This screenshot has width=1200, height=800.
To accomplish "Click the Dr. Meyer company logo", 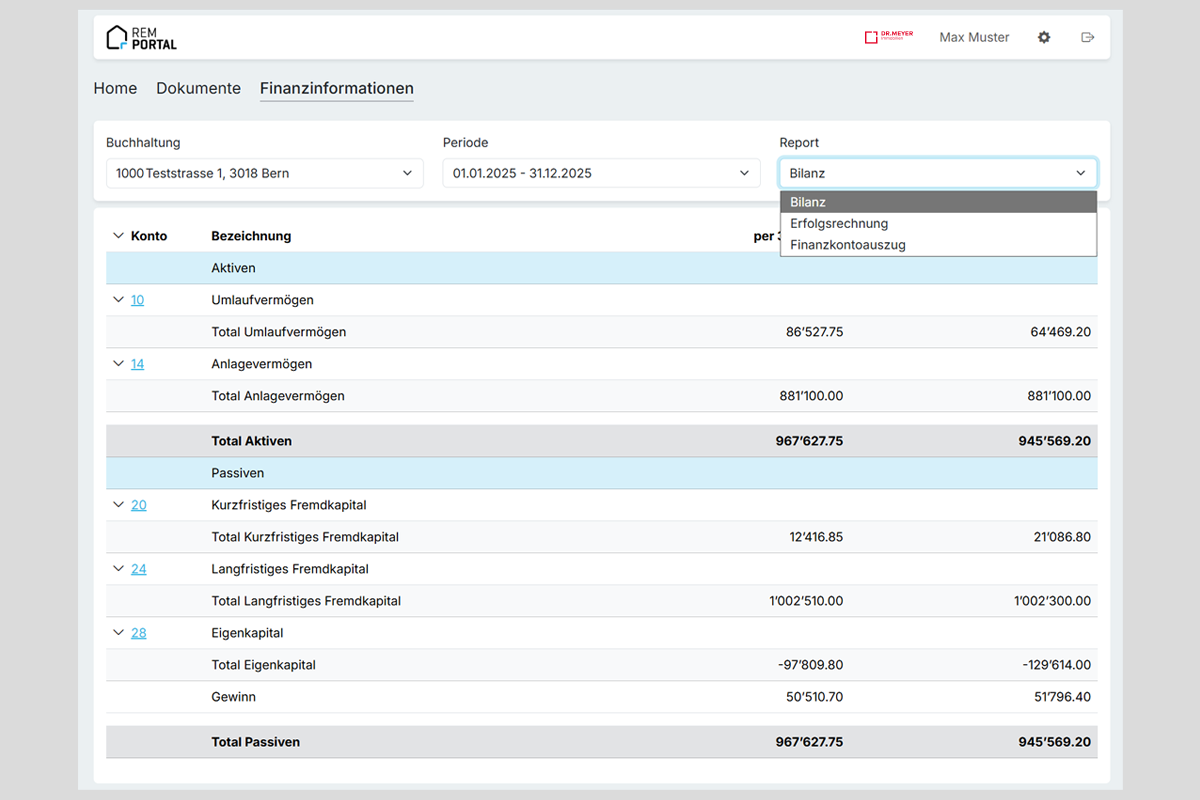I will tap(888, 37).
